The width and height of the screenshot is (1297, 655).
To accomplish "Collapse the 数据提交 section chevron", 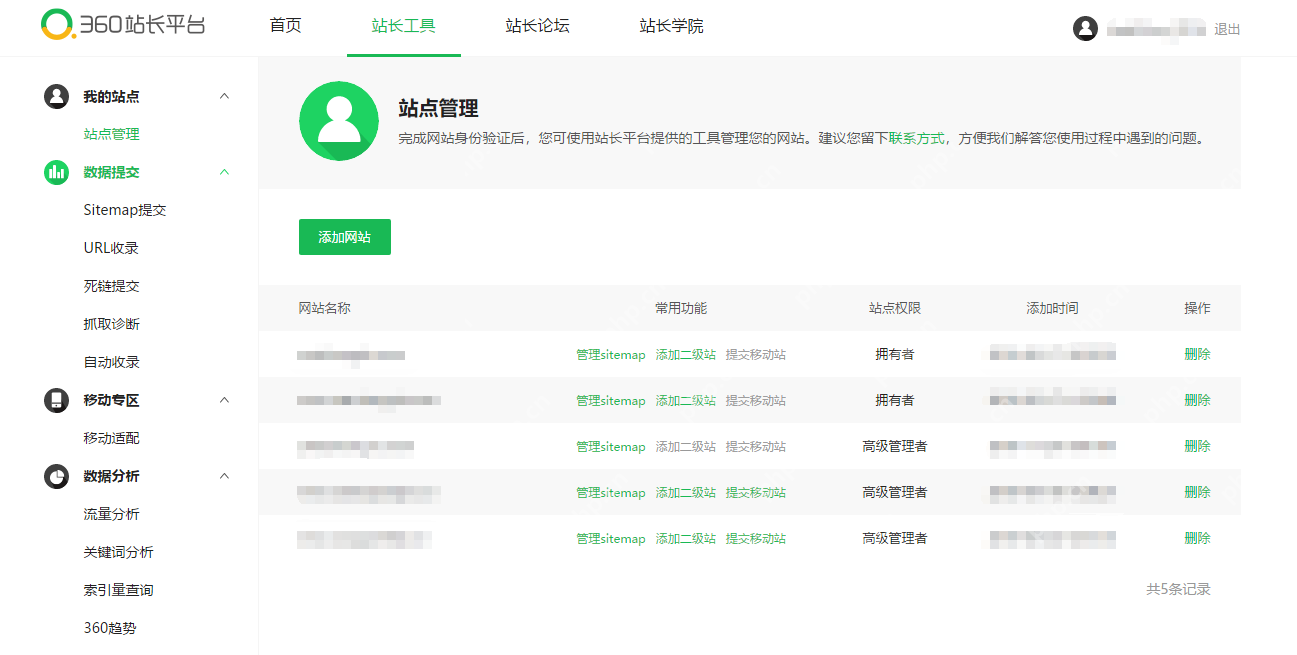I will (224, 172).
